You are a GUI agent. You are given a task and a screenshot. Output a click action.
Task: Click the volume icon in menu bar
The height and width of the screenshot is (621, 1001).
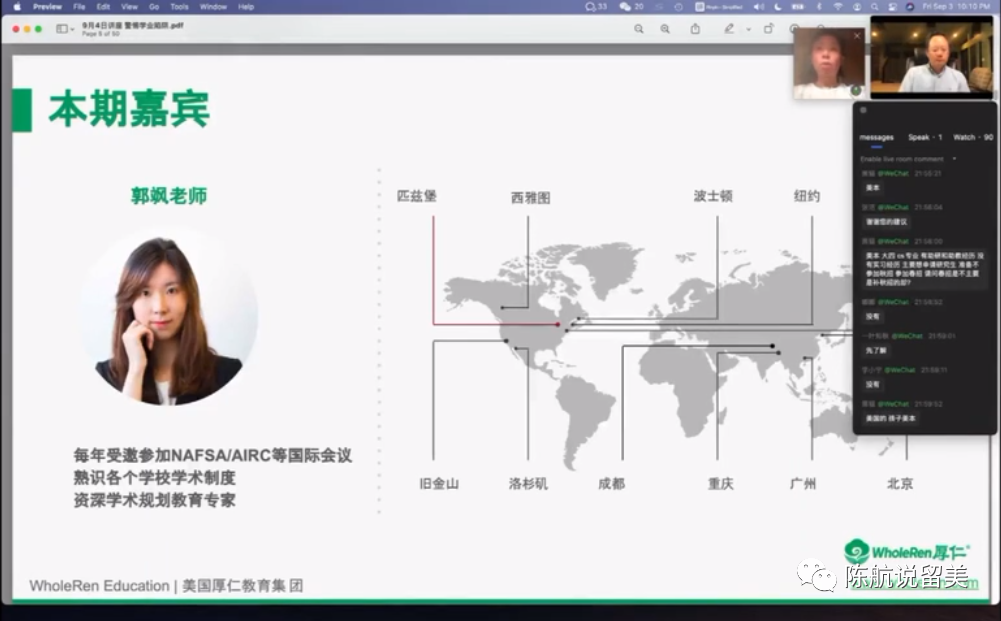pyautogui.click(x=758, y=6)
